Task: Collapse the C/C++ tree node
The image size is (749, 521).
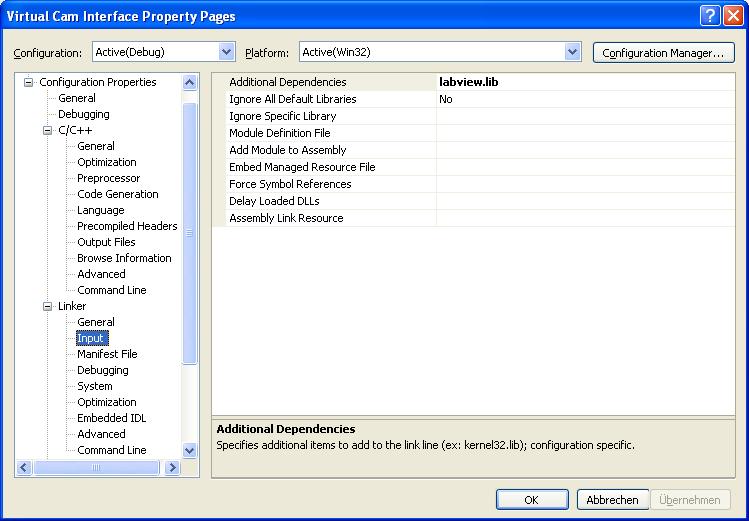Action: click(x=47, y=130)
